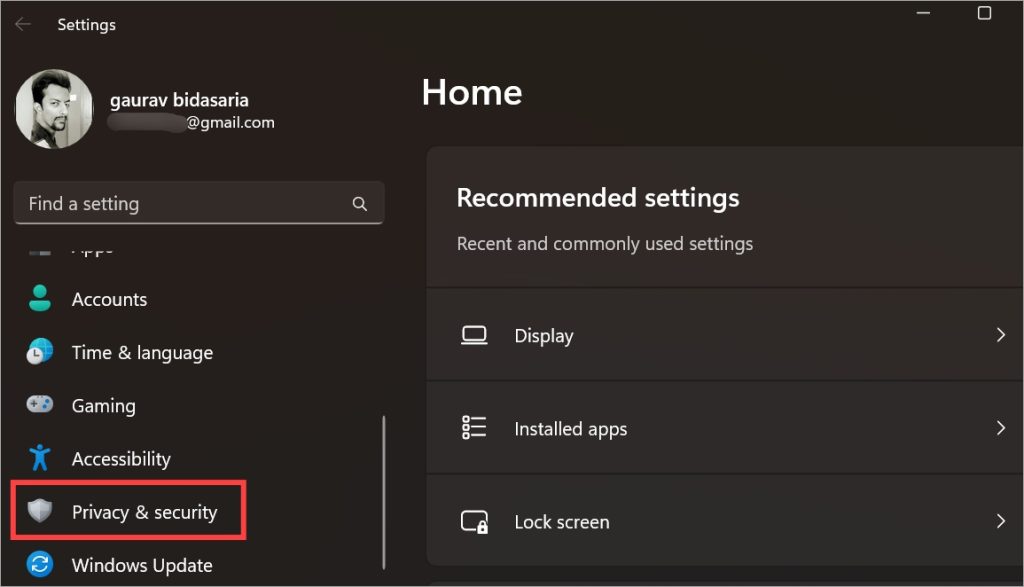Click the Time & language clock icon
The image size is (1024, 587).
(x=40, y=352)
